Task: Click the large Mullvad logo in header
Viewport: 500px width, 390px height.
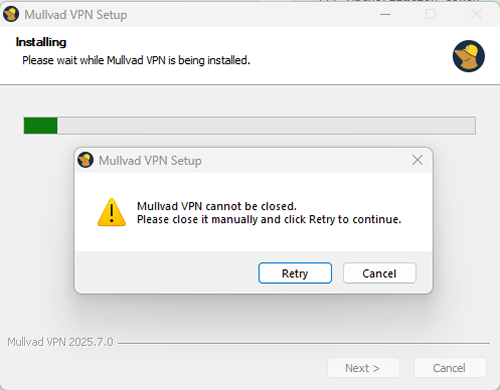Action: (x=469, y=56)
